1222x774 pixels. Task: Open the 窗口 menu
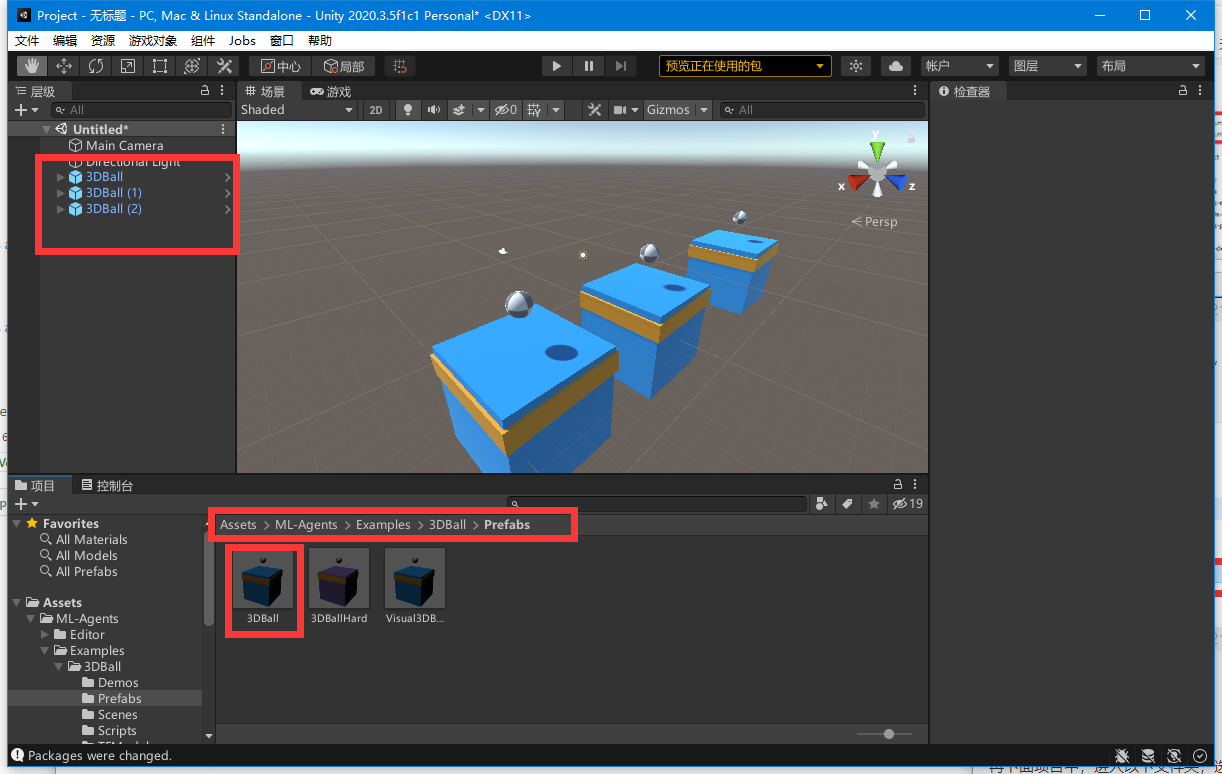pos(281,40)
